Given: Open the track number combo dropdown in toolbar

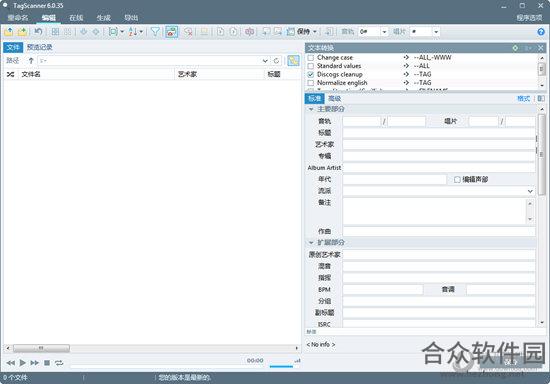Looking at the screenshot, I should (384, 32).
